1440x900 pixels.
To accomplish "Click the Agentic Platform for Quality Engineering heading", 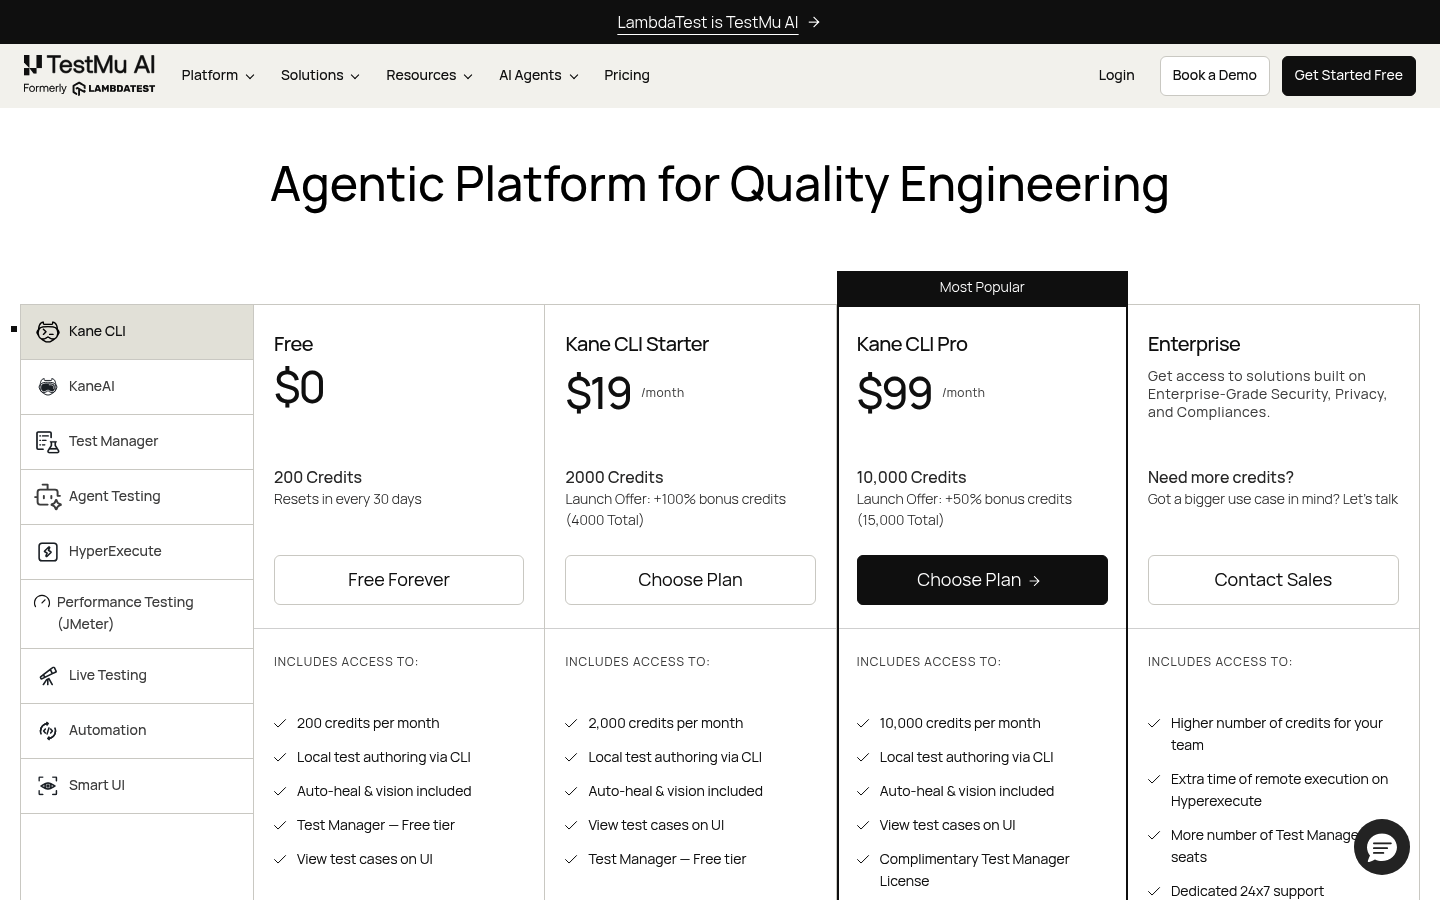I will click(x=720, y=184).
